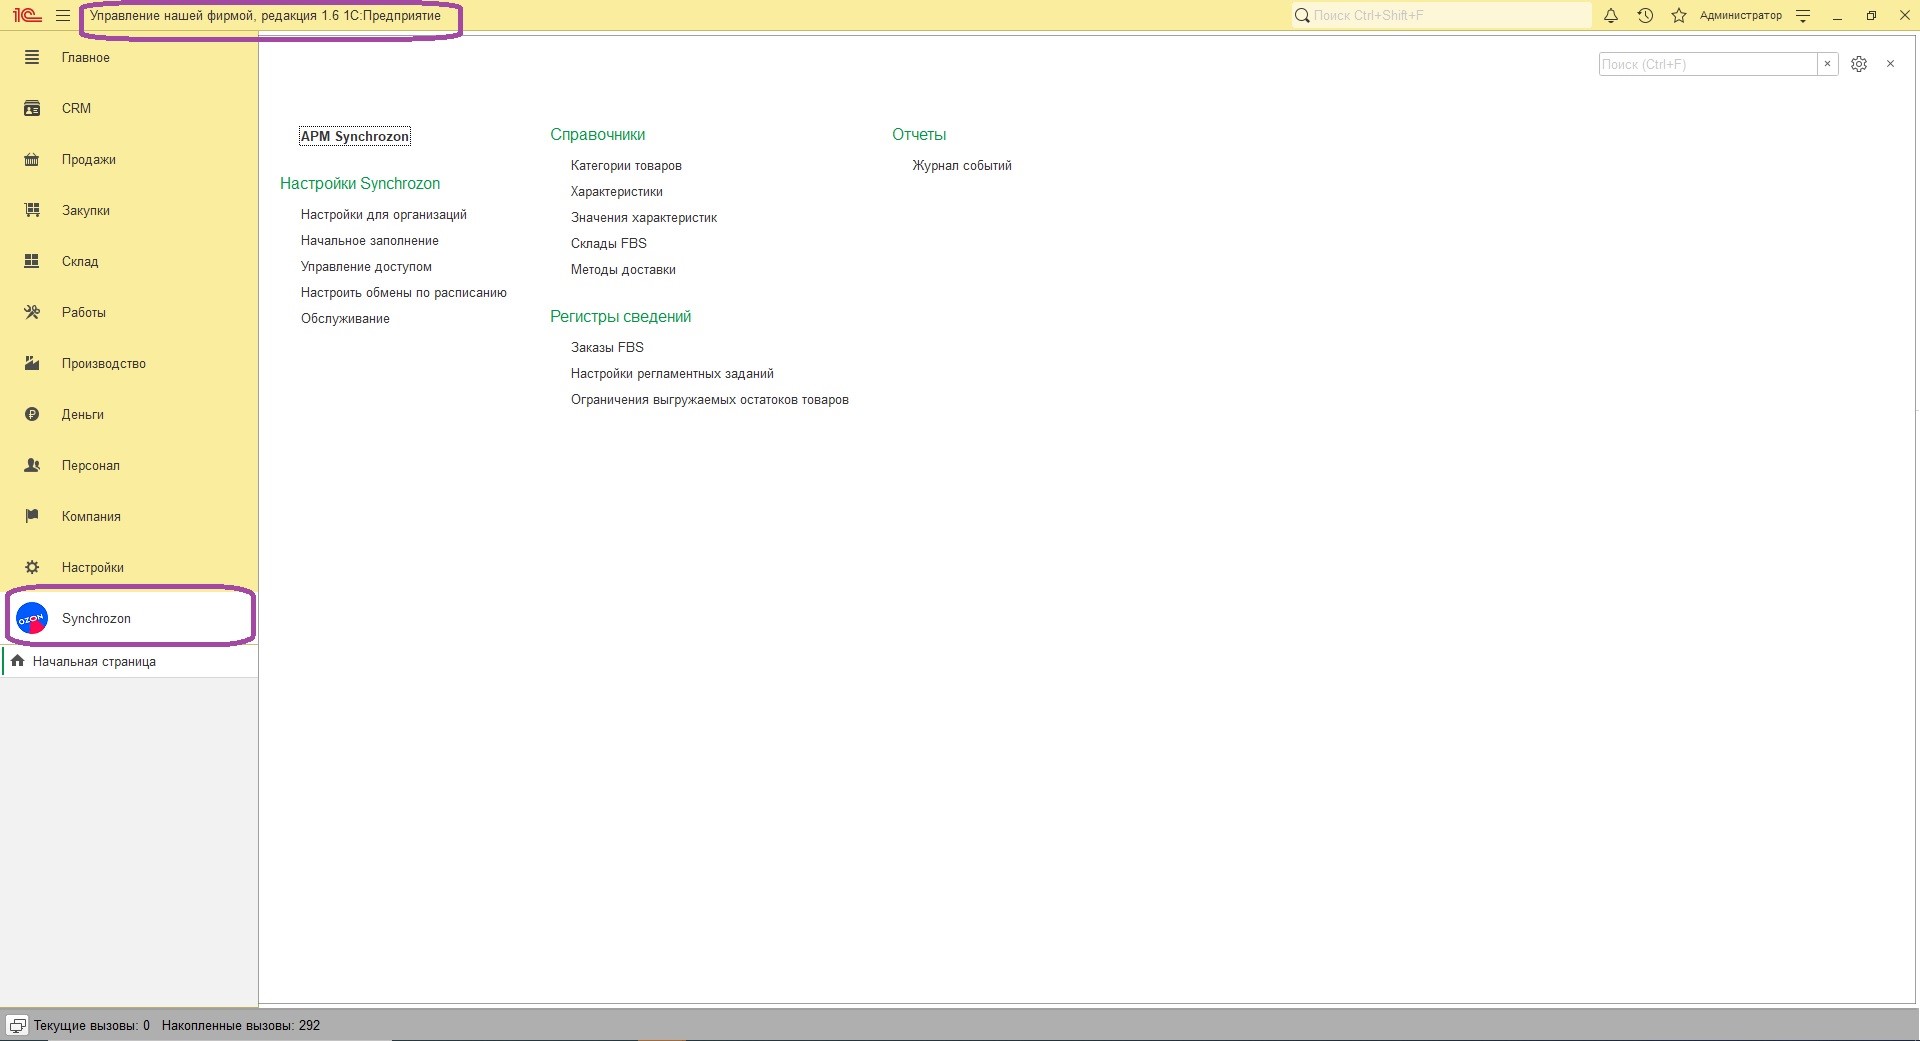Open hamburger main menu at top

pyautogui.click(x=63, y=16)
